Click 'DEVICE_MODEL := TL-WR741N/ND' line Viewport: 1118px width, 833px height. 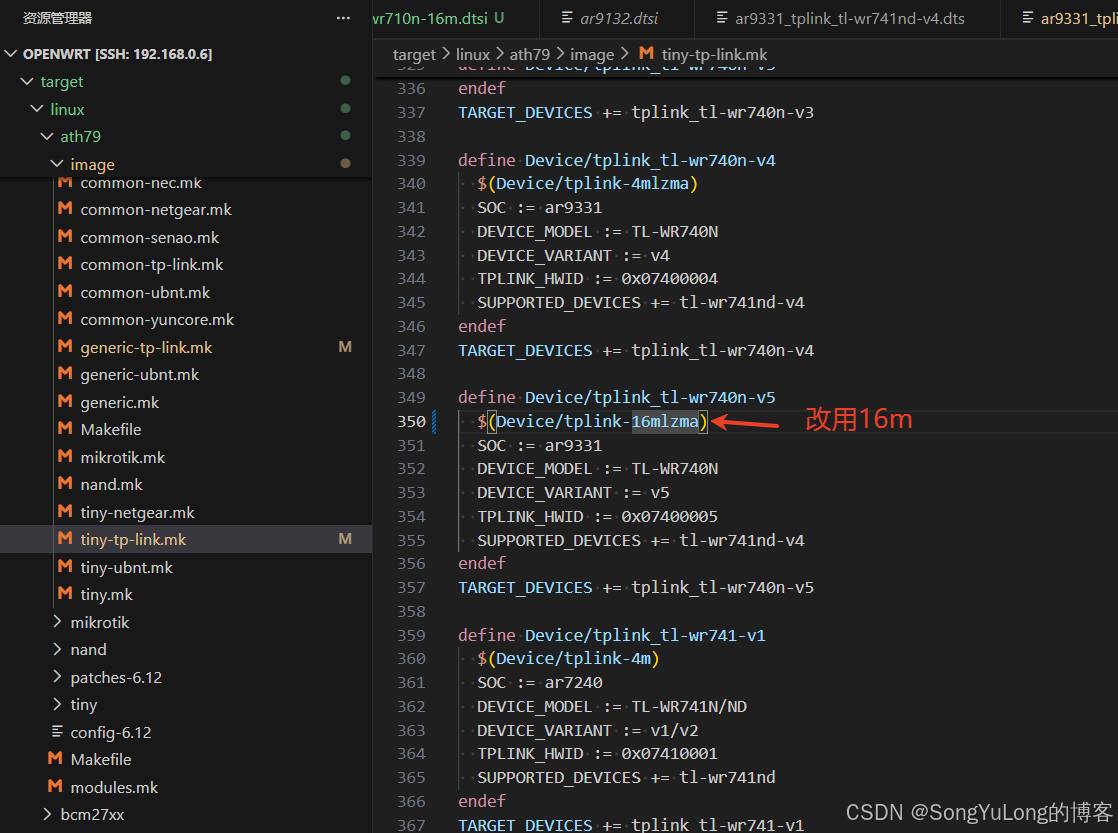pyautogui.click(x=612, y=707)
